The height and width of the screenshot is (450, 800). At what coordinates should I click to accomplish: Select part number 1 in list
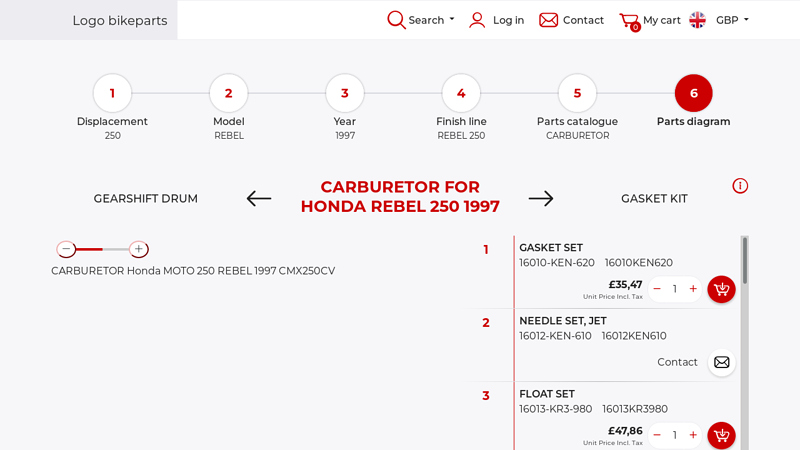tap(486, 249)
